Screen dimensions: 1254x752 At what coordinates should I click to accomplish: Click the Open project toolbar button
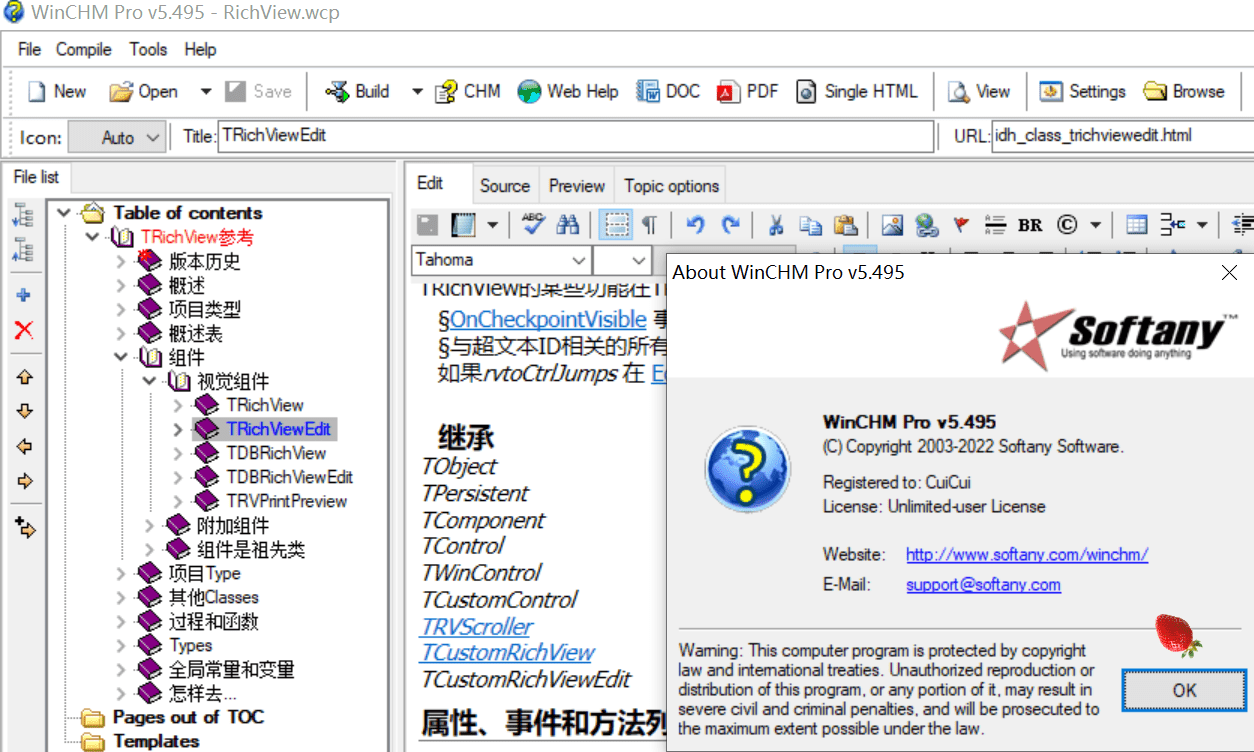pos(145,91)
